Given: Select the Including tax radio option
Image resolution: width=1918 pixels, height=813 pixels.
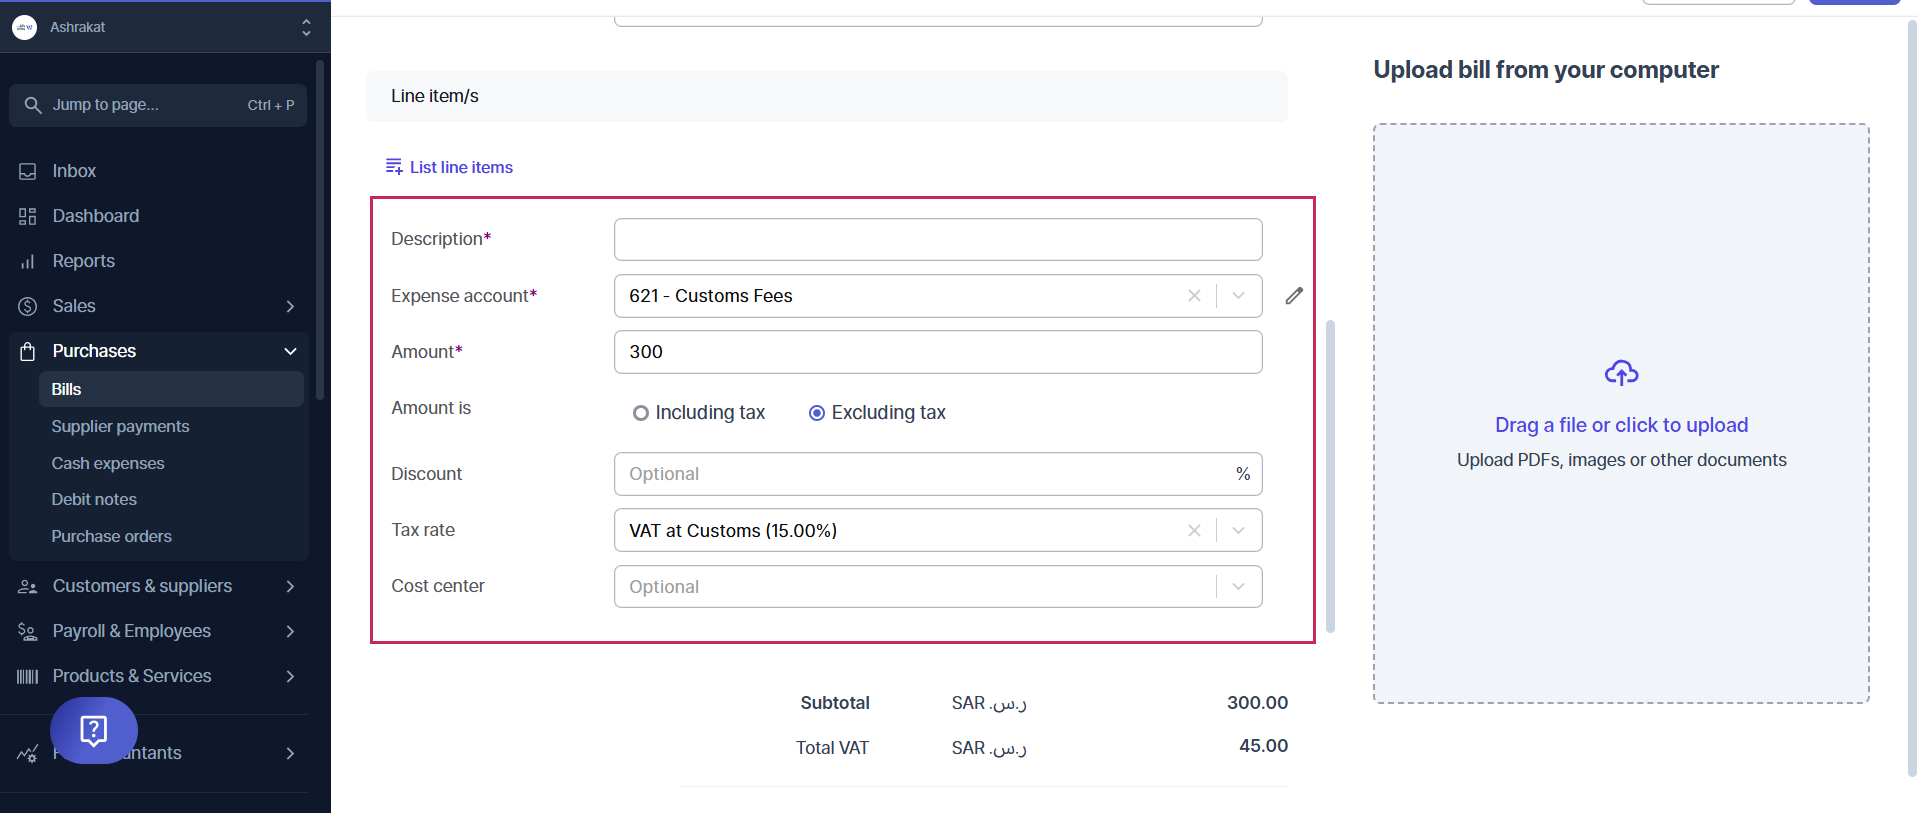Looking at the screenshot, I should coord(641,413).
